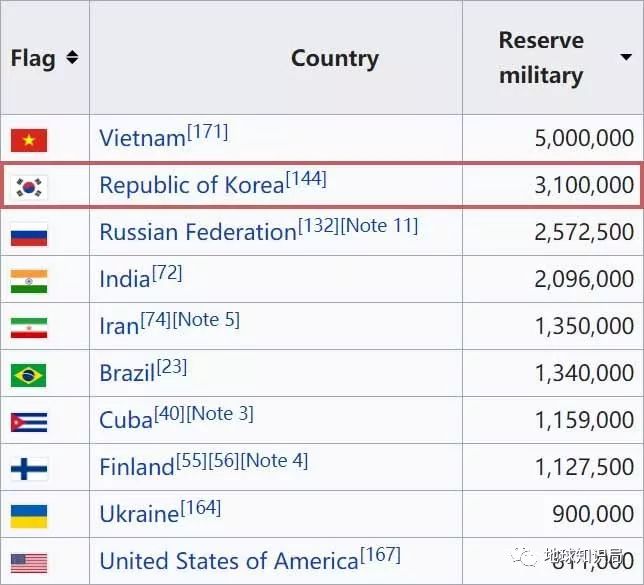644x585 pixels.
Task: Open Note 11 reference for Russia
Action: (379, 225)
